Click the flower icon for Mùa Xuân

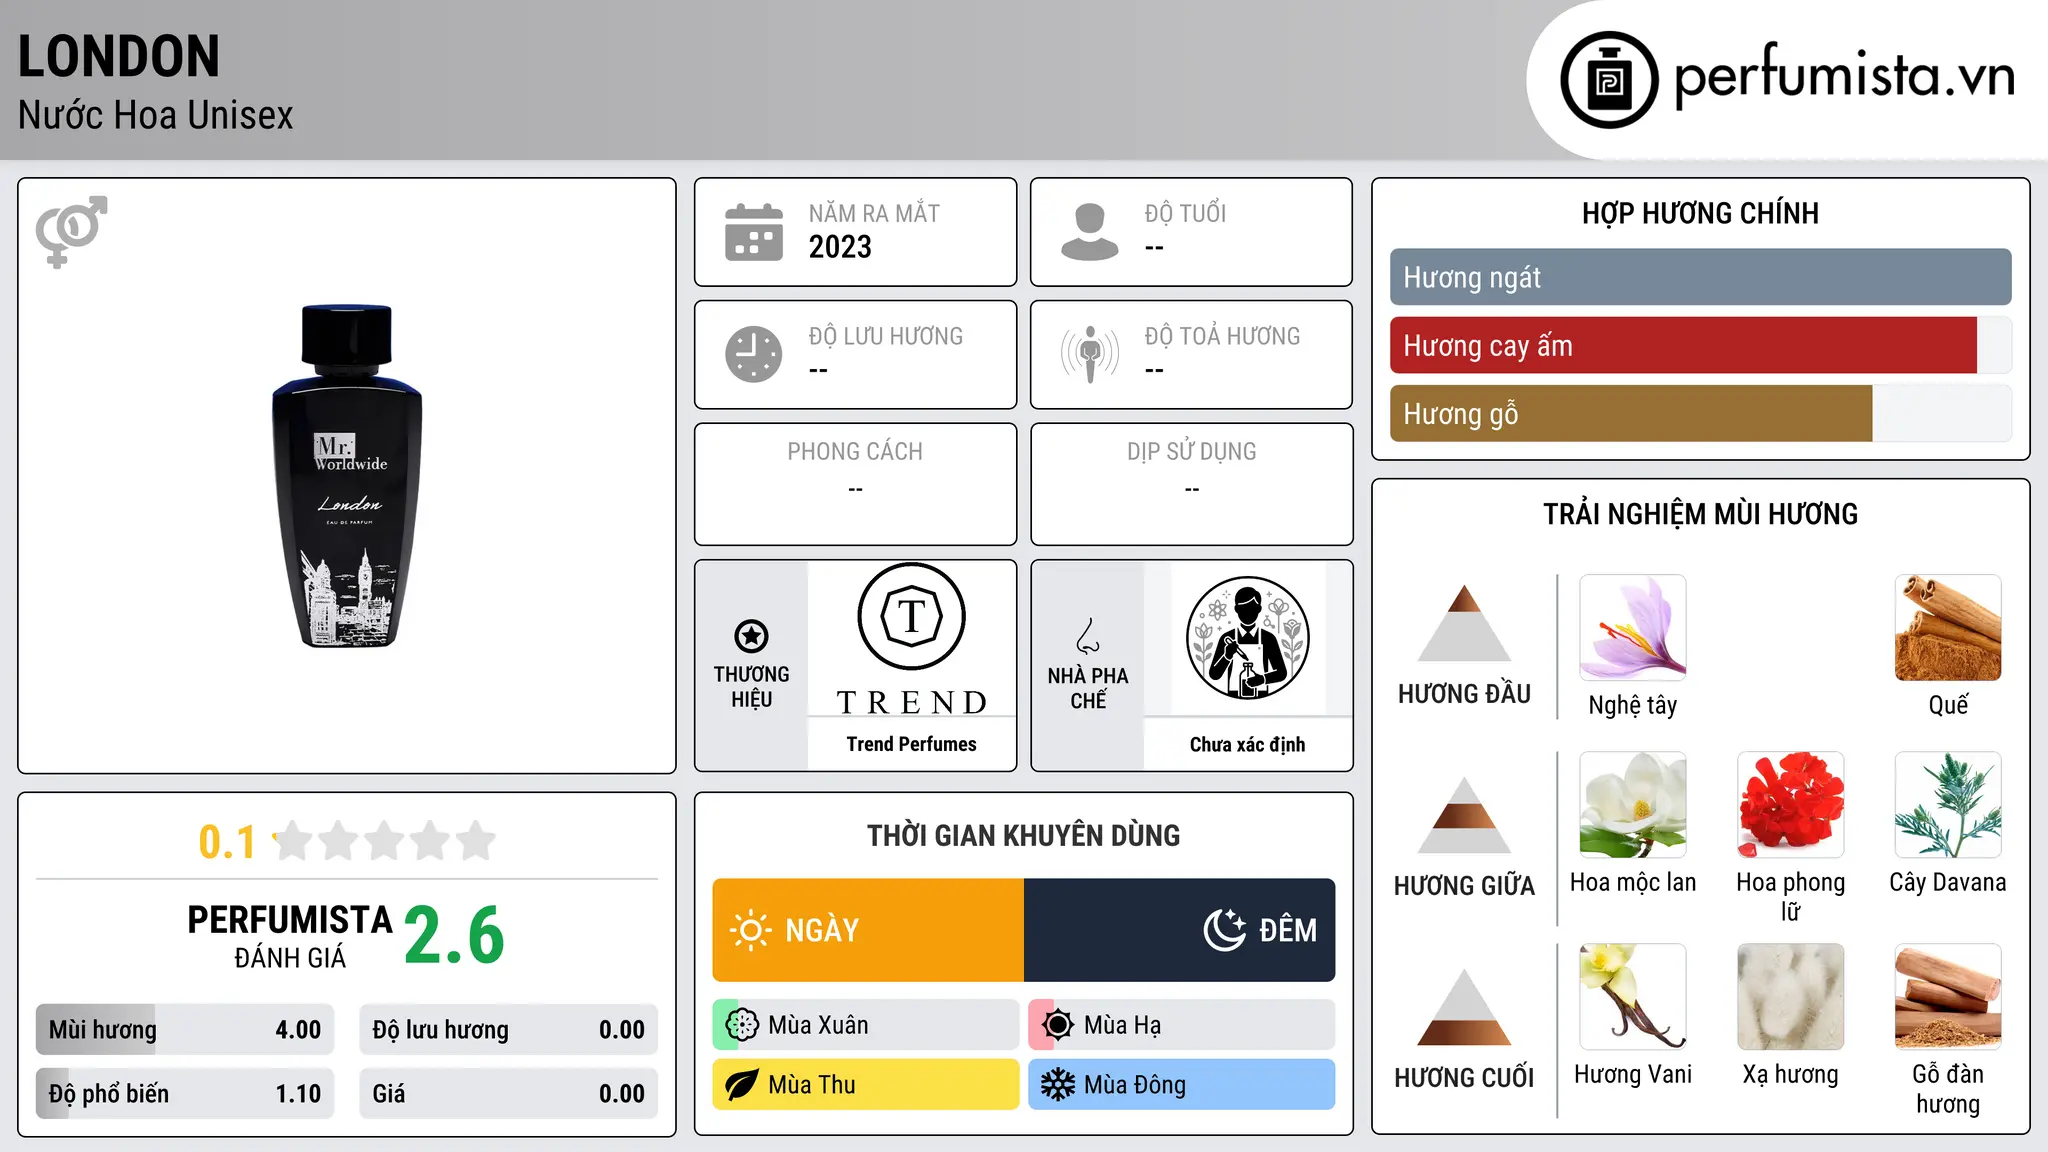pos(742,1025)
